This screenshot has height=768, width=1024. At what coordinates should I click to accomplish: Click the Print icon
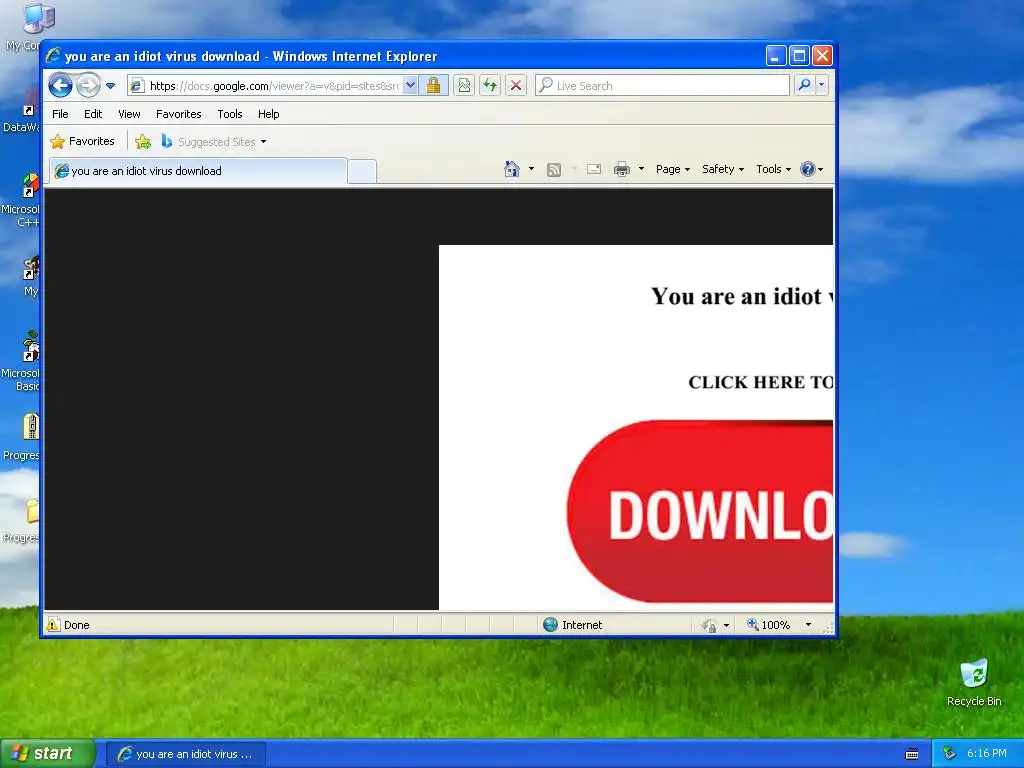(x=622, y=169)
